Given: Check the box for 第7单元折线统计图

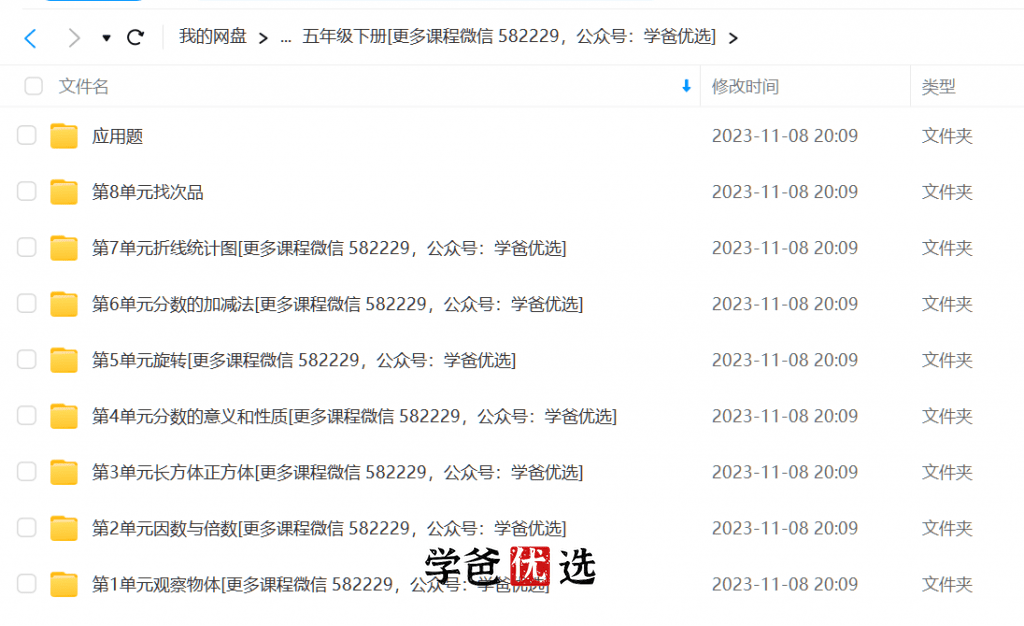Looking at the screenshot, I should click(27, 247).
